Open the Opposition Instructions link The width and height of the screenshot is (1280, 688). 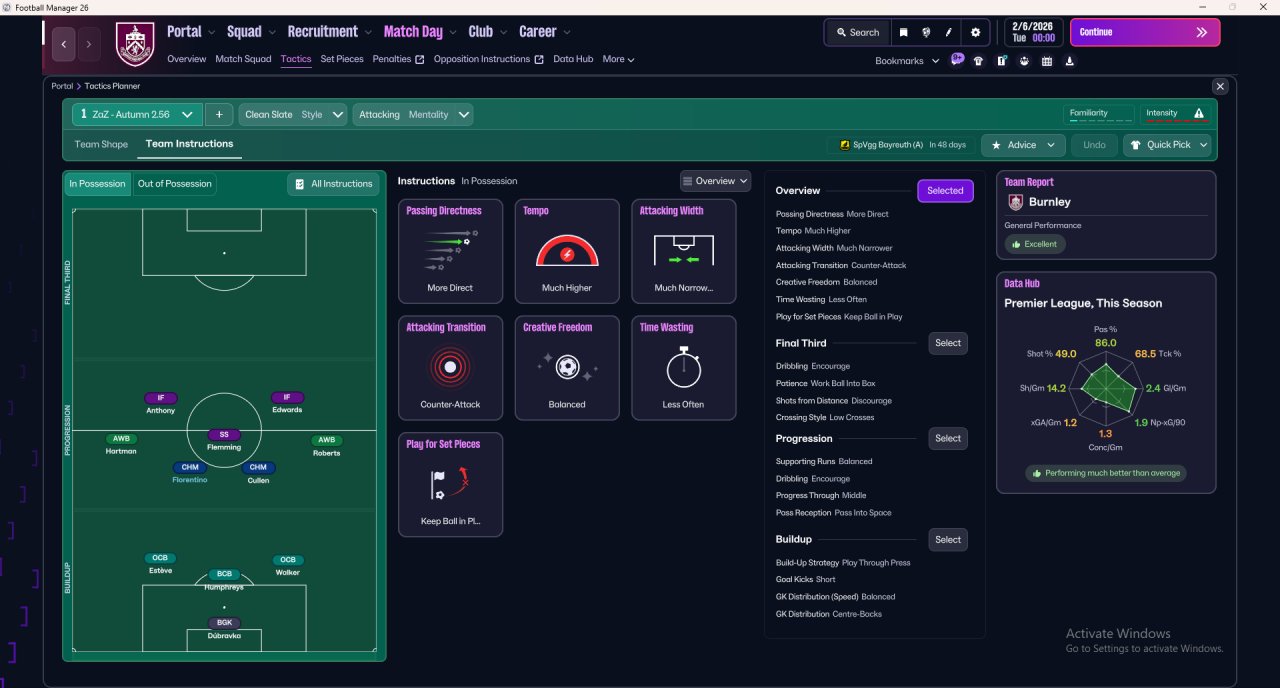[x=489, y=59]
